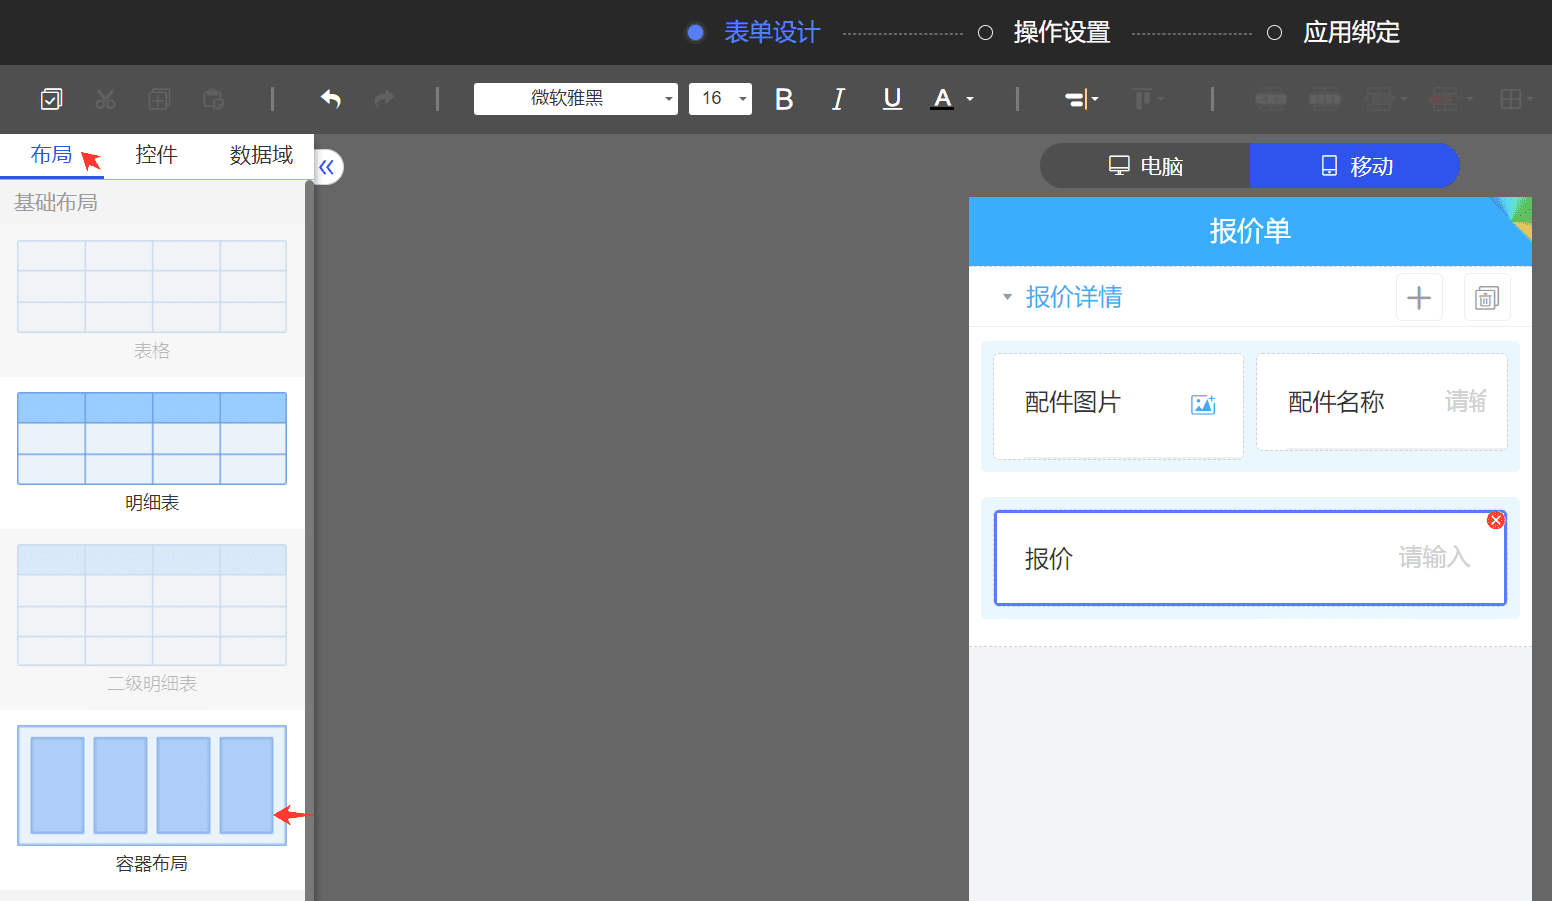Open the horizontal alignment tool
The image size is (1552, 901).
point(1081,98)
